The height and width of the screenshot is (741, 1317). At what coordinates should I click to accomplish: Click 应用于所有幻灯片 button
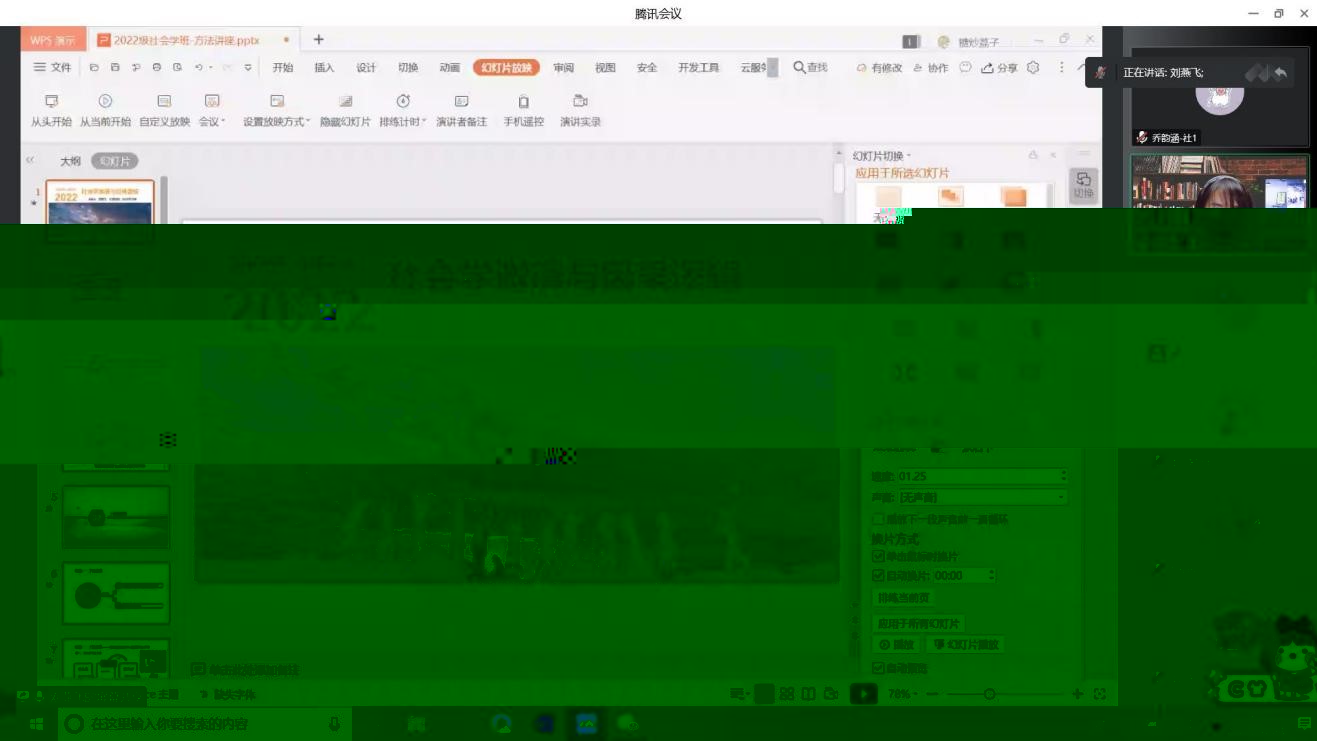pyautogui.click(x=919, y=624)
